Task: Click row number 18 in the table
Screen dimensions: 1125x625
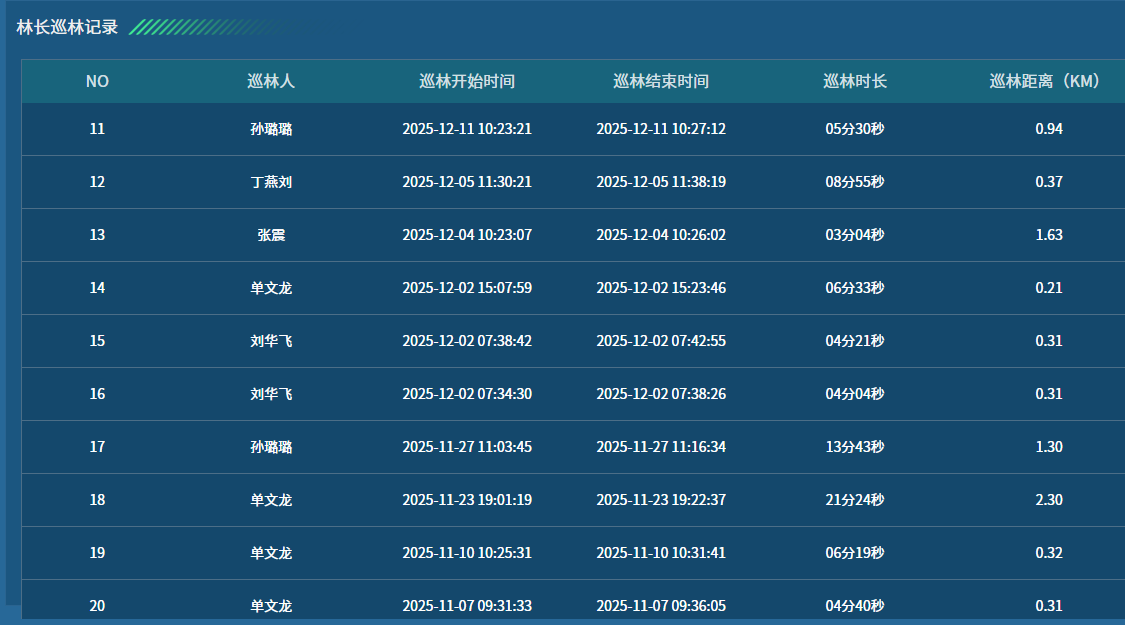Action: click(97, 500)
